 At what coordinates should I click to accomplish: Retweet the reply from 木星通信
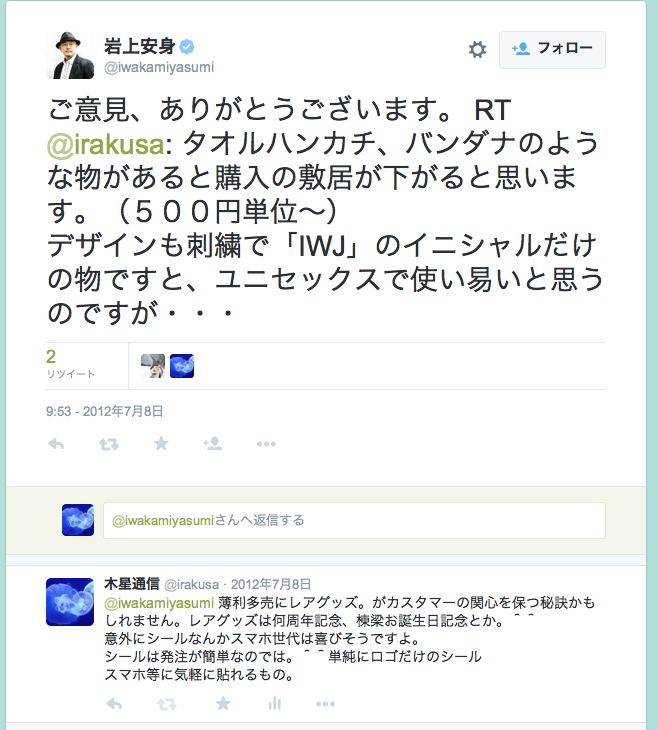pos(167,704)
